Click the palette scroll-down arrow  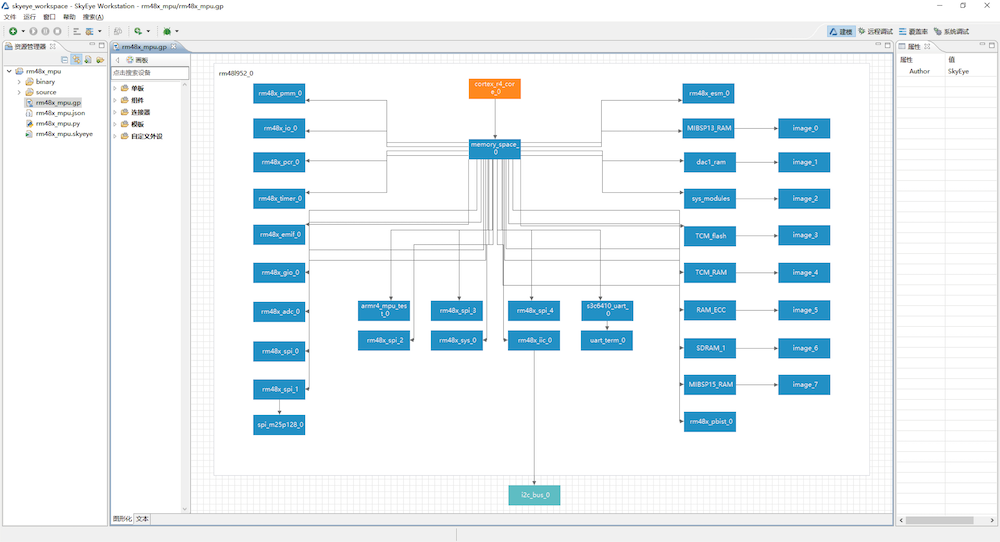point(185,509)
